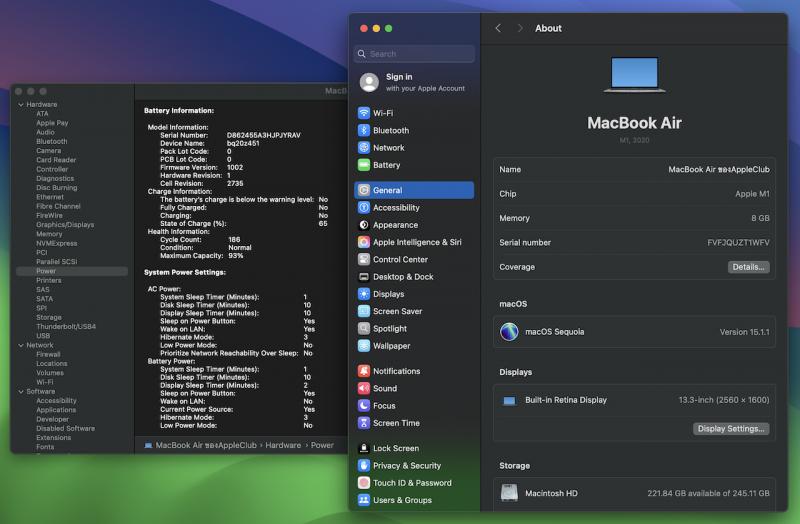Screen dimensions: 800x524
Task: Open the Focus moon icon
Action: tap(364, 406)
